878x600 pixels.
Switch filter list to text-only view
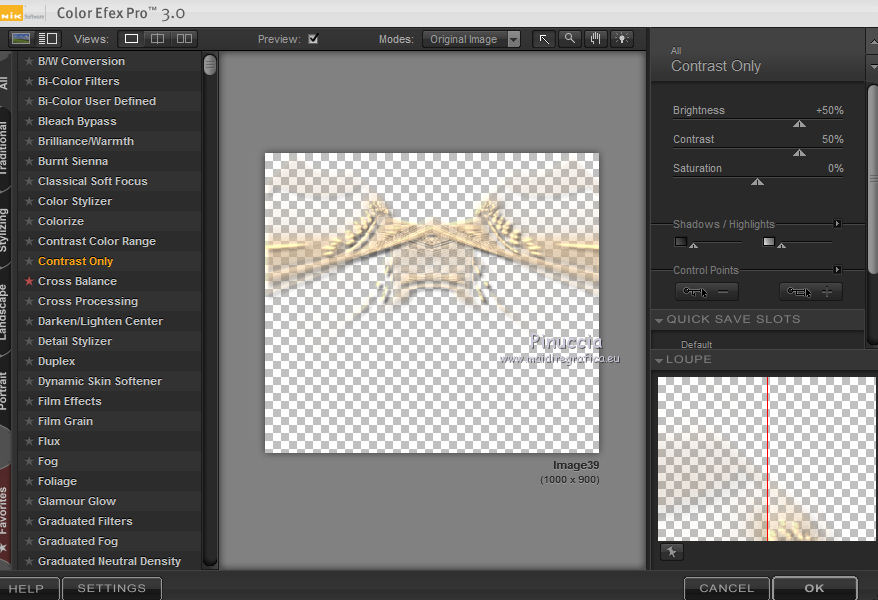pos(48,39)
